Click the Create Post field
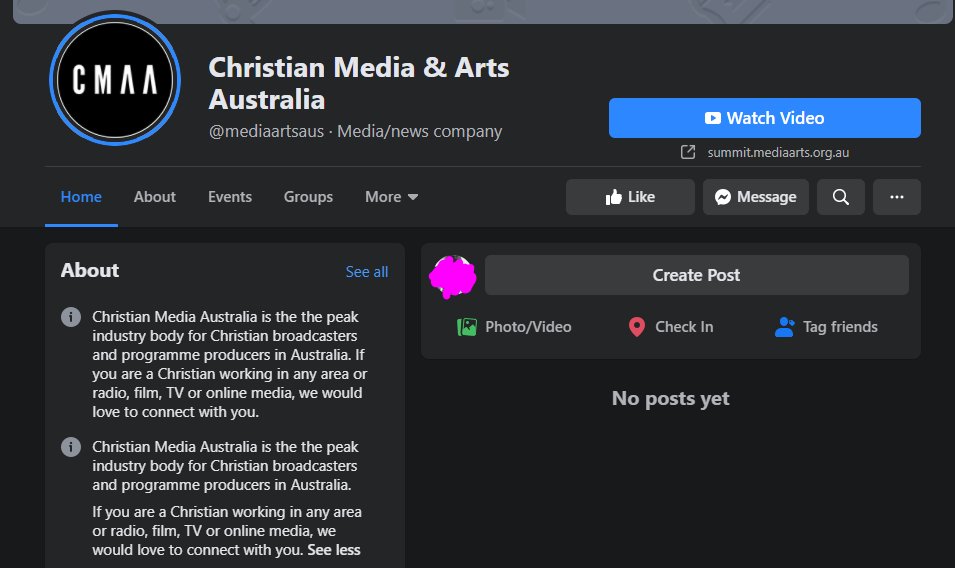Screen dimensions: 955x568 pos(696,275)
